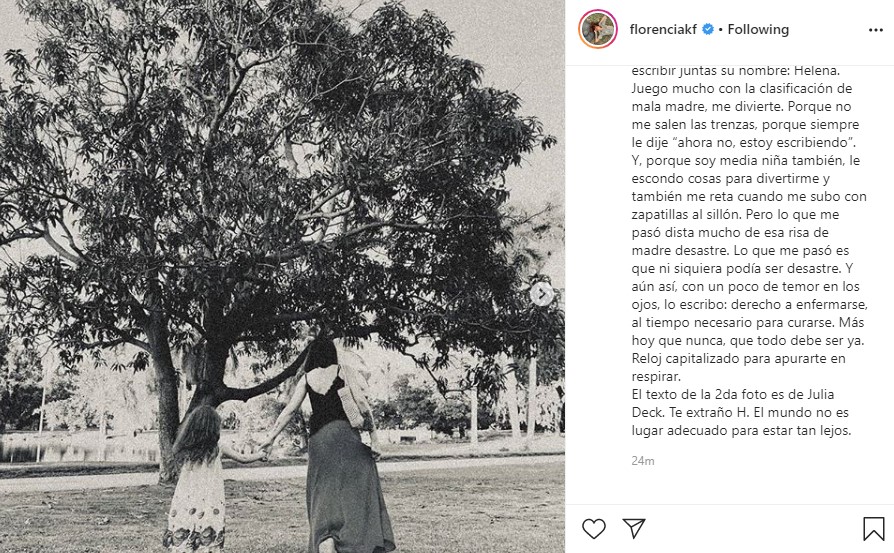Click the child in the white dress
The width and height of the screenshot is (894, 553).
tap(197, 480)
